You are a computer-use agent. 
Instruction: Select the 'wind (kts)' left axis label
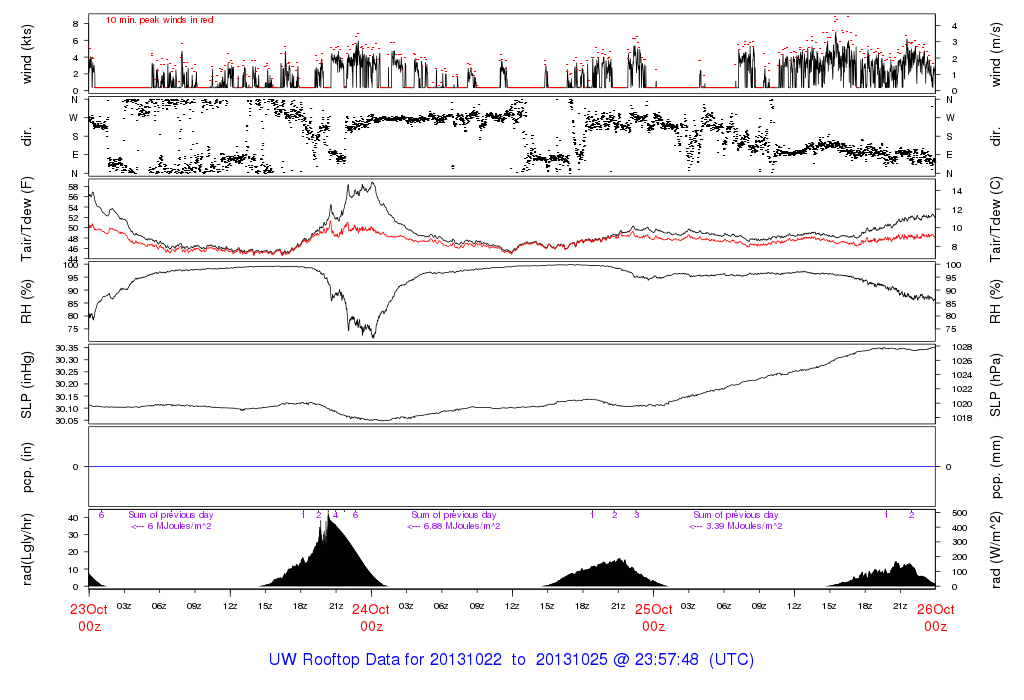(x=28, y=50)
